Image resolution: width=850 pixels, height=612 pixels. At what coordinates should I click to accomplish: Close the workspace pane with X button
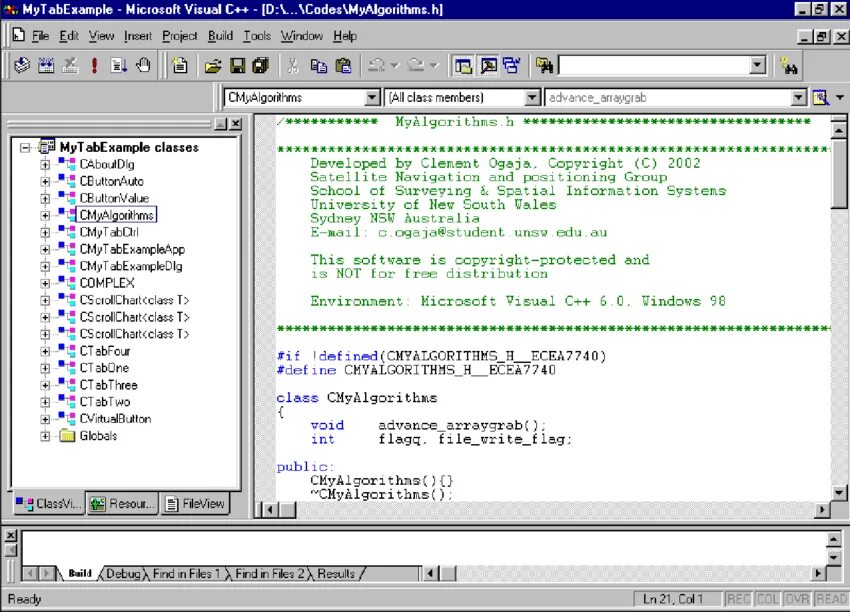(x=235, y=124)
